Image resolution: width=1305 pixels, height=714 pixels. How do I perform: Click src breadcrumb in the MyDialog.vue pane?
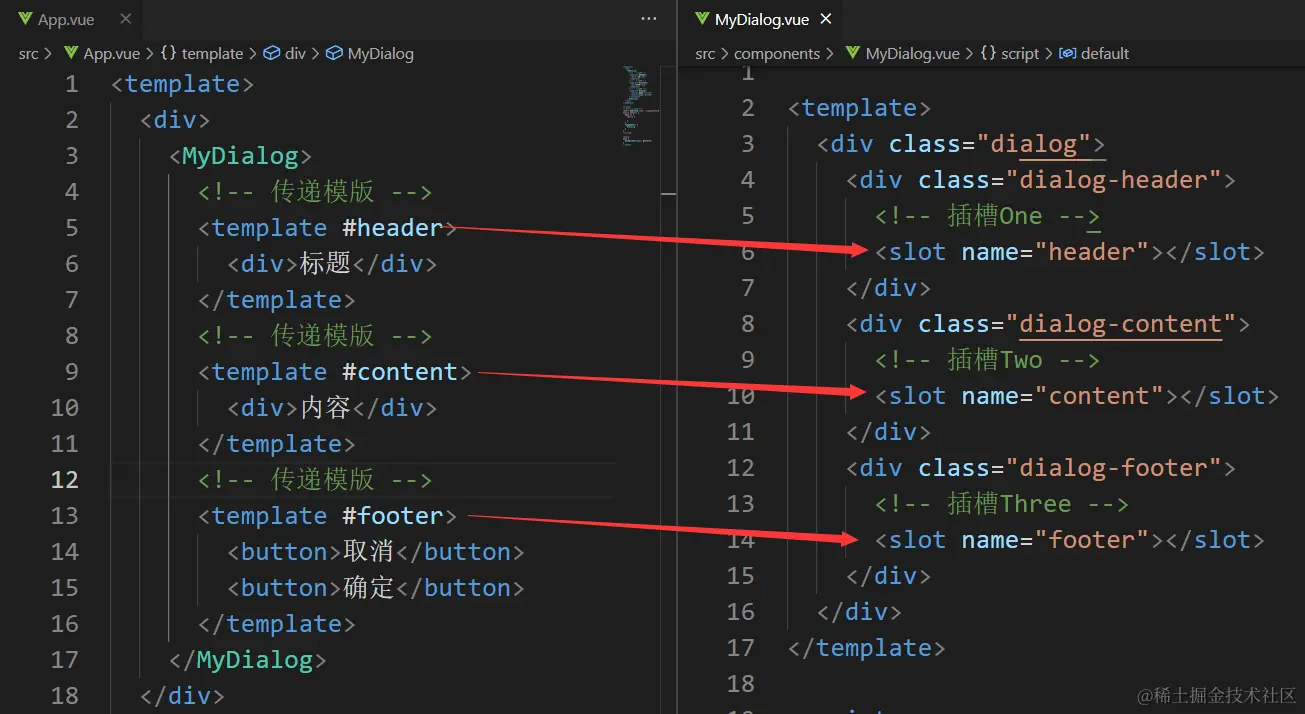706,54
